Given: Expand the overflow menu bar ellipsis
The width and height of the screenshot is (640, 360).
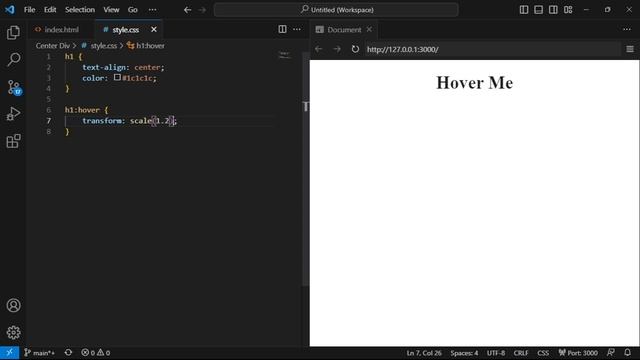Looking at the screenshot, I should click(x=152, y=9).
